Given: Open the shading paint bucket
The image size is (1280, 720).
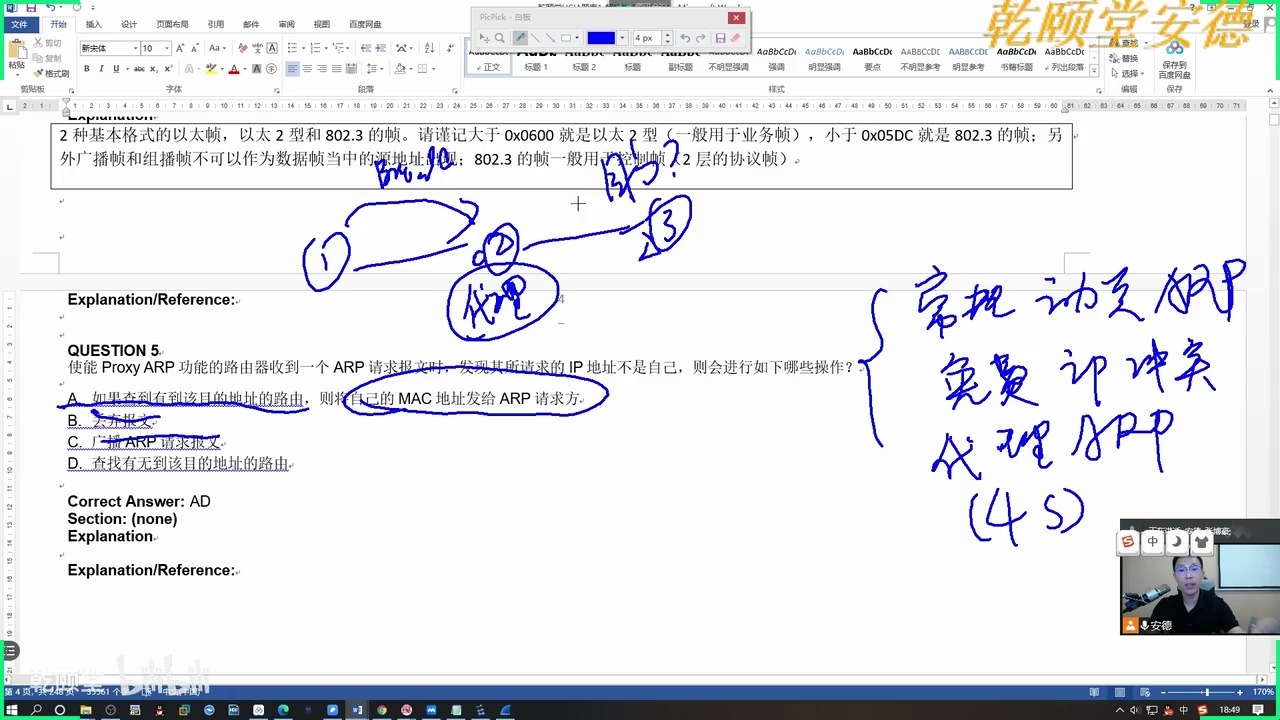Looking at the screenshot, I should (399, 69).
